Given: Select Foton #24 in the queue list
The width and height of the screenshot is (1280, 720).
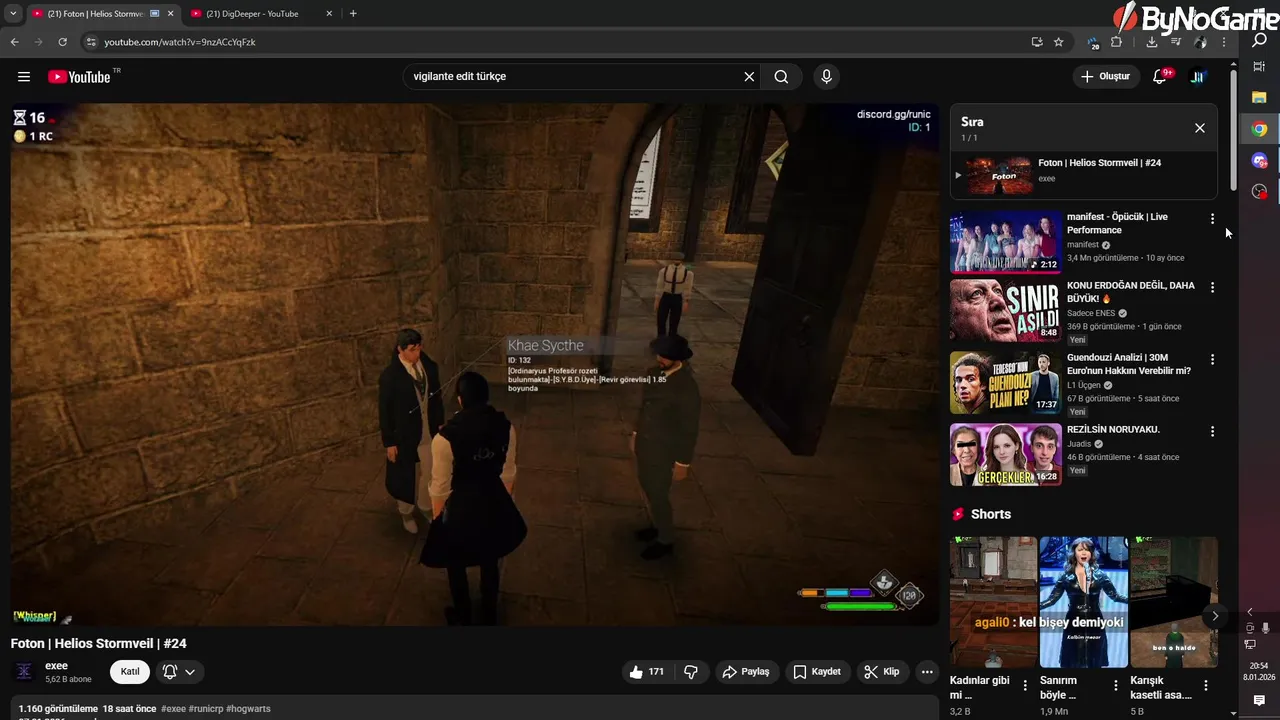Looking at the screenshot, I should tap(1083, 175).
